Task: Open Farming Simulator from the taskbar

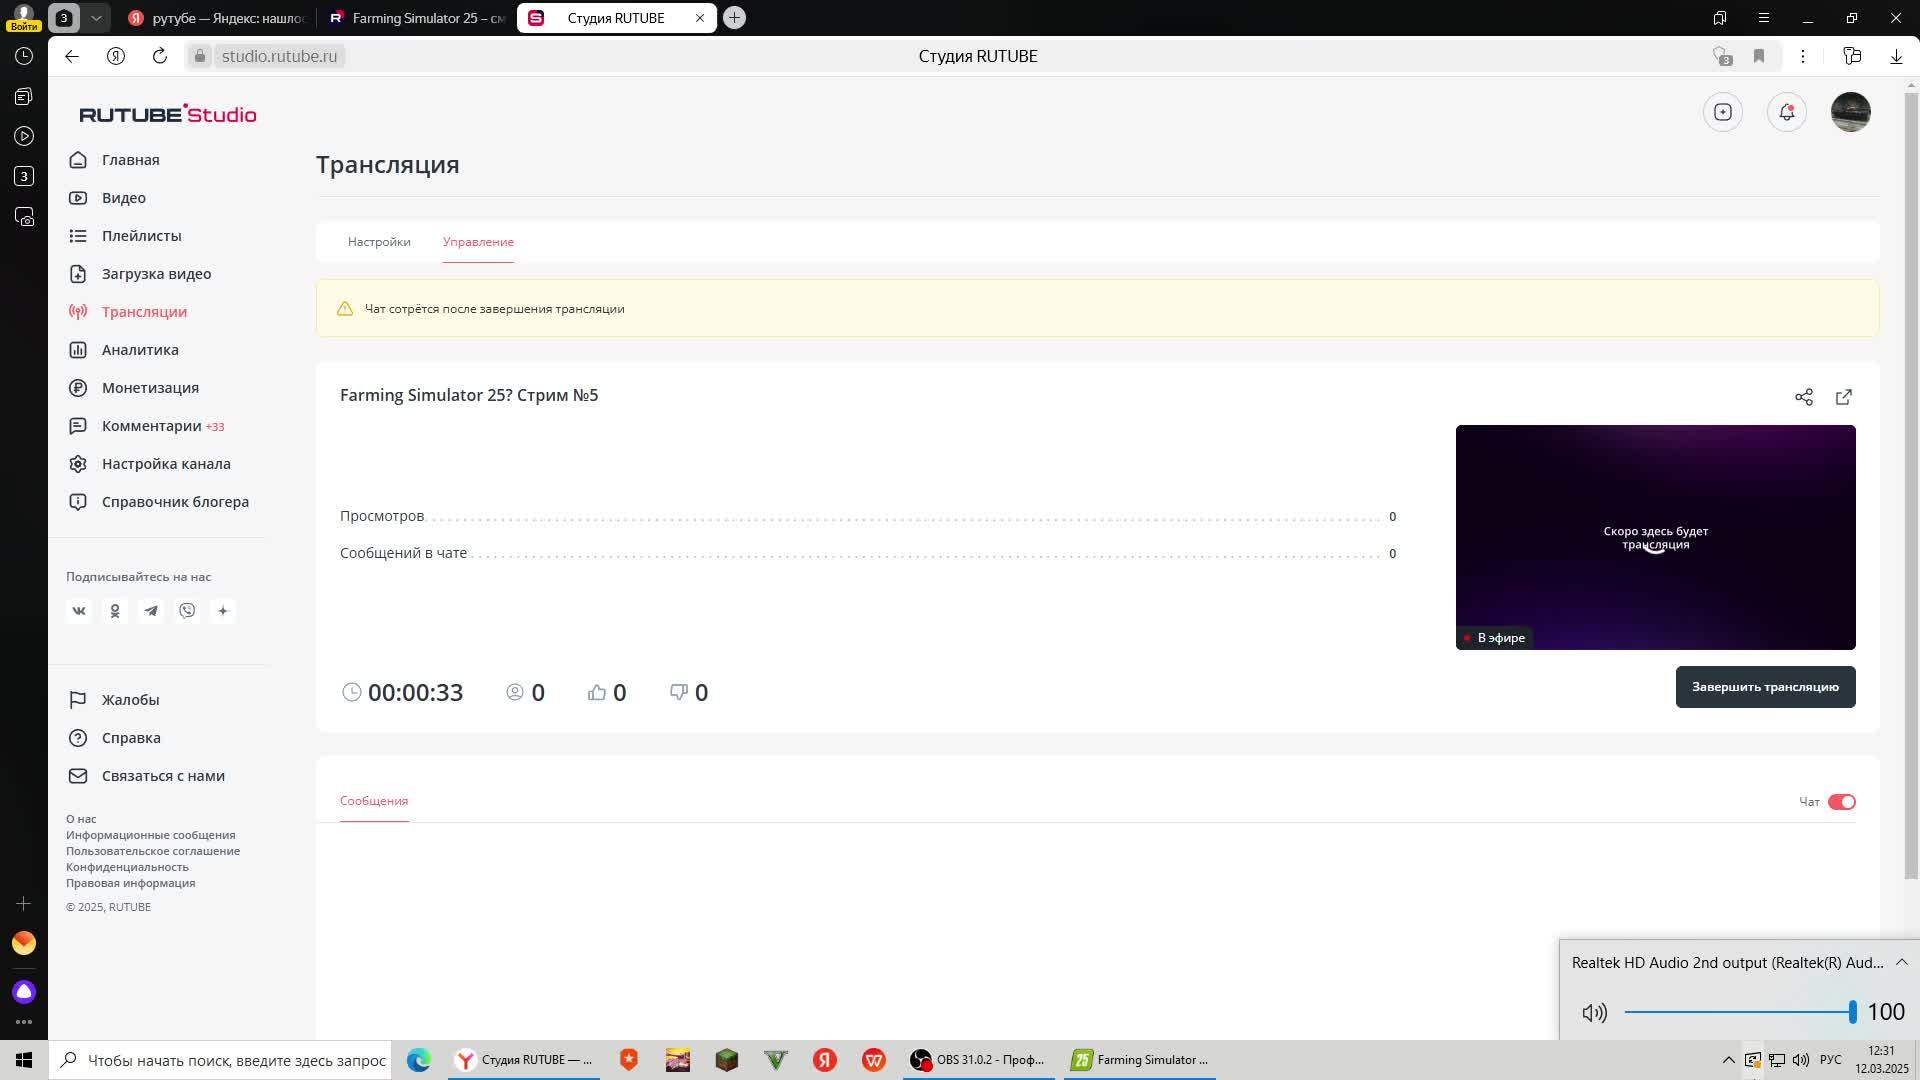Action: tap(1140, 1060)
